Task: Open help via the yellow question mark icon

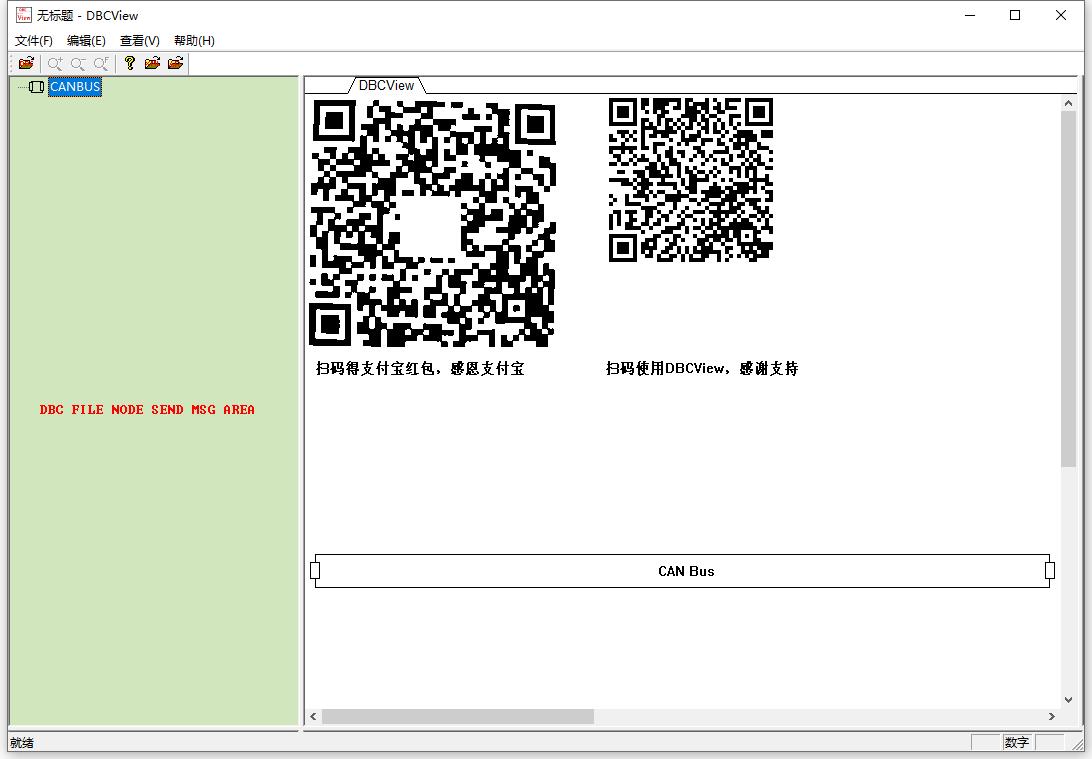Action: (130, 63)
